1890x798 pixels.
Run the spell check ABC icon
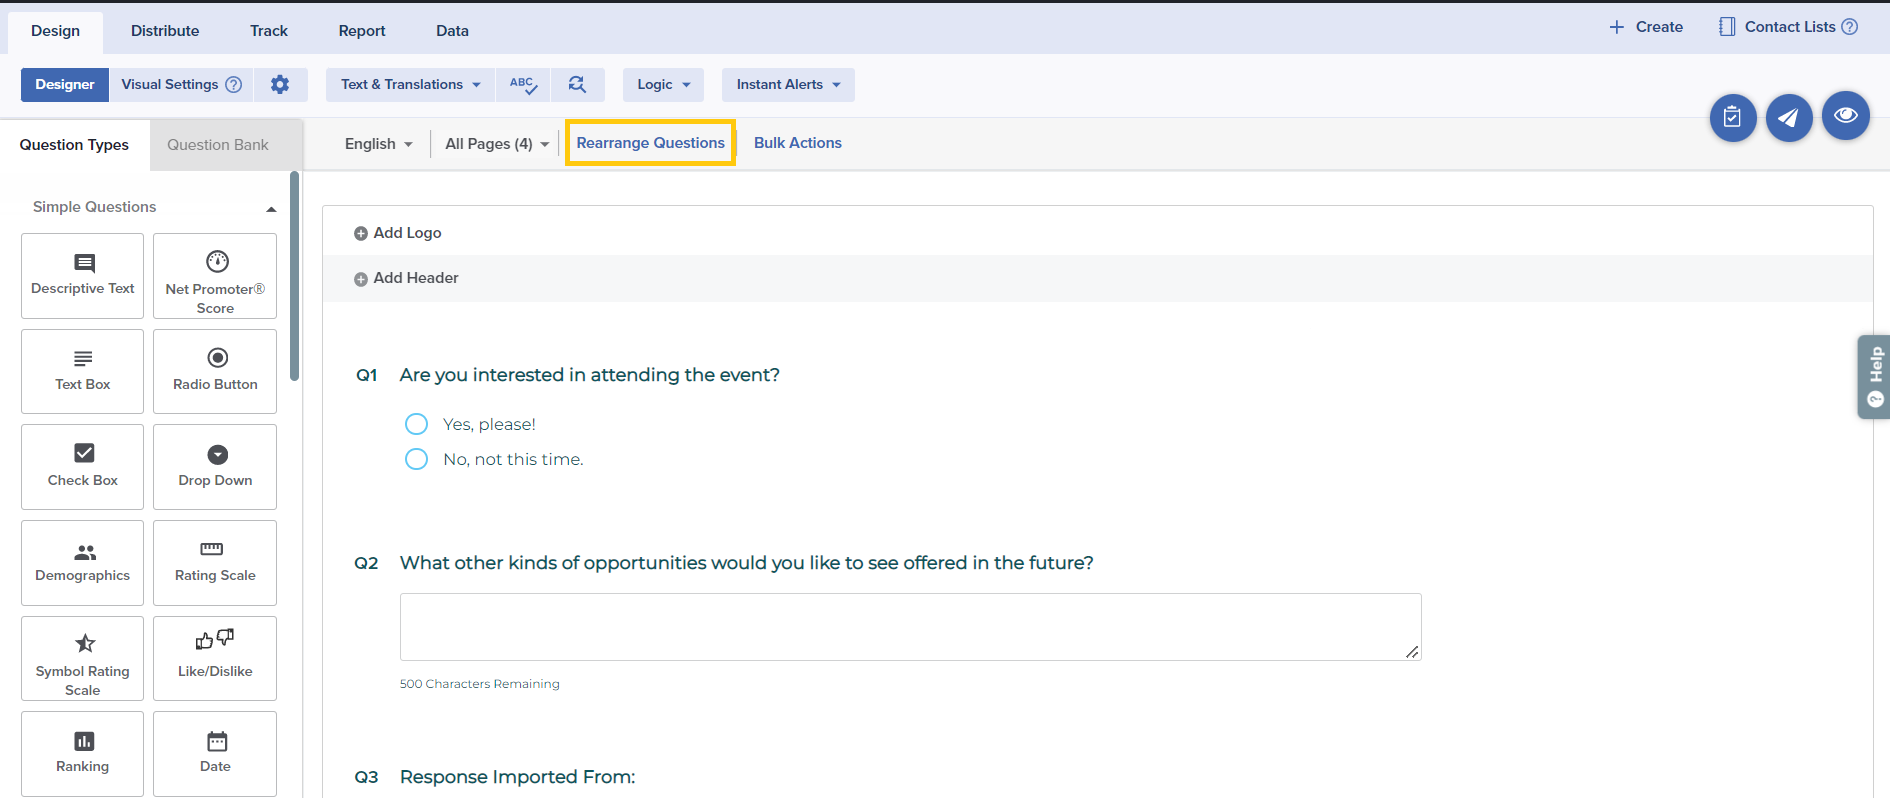pos(523,85)
